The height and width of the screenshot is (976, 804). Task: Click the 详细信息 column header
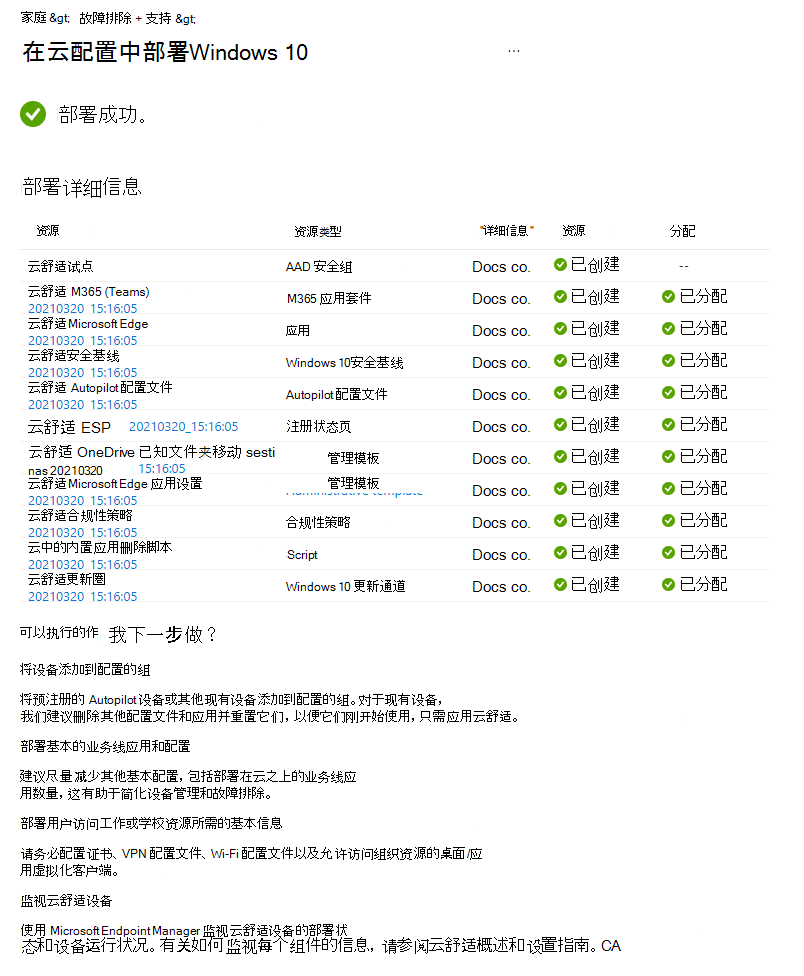coord(507,230)
